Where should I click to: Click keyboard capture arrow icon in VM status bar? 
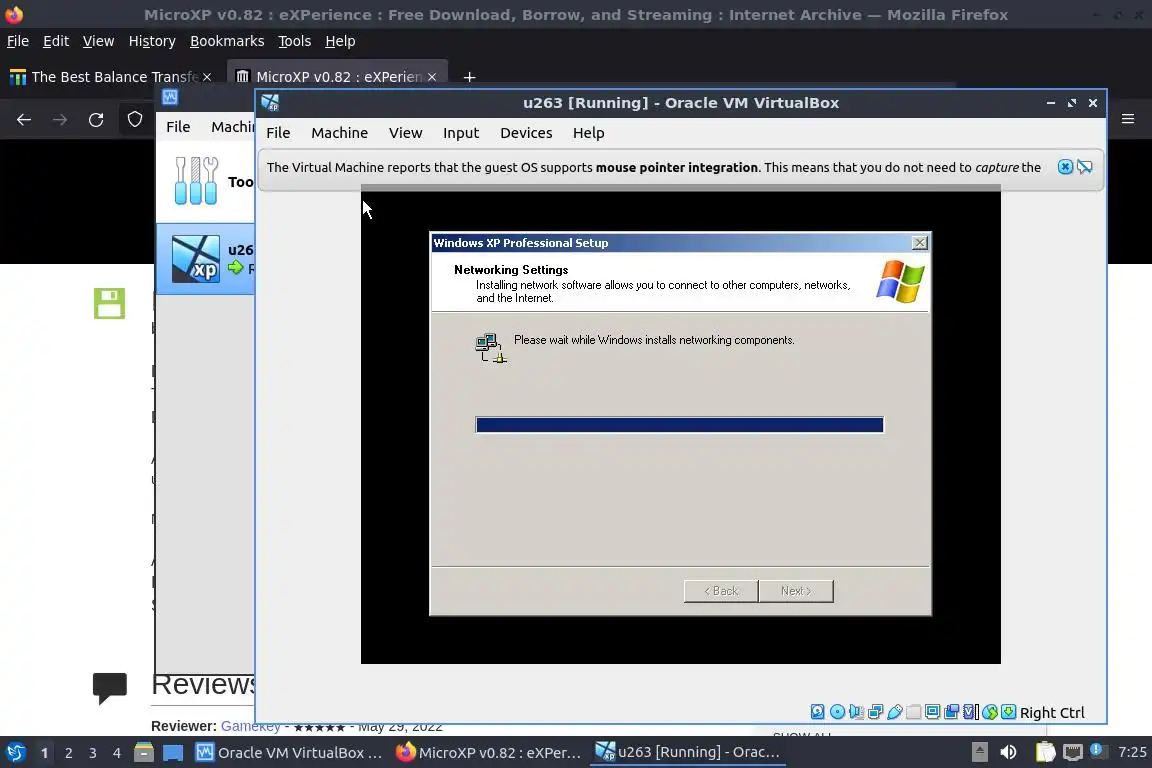click(x=1009, y=711)
